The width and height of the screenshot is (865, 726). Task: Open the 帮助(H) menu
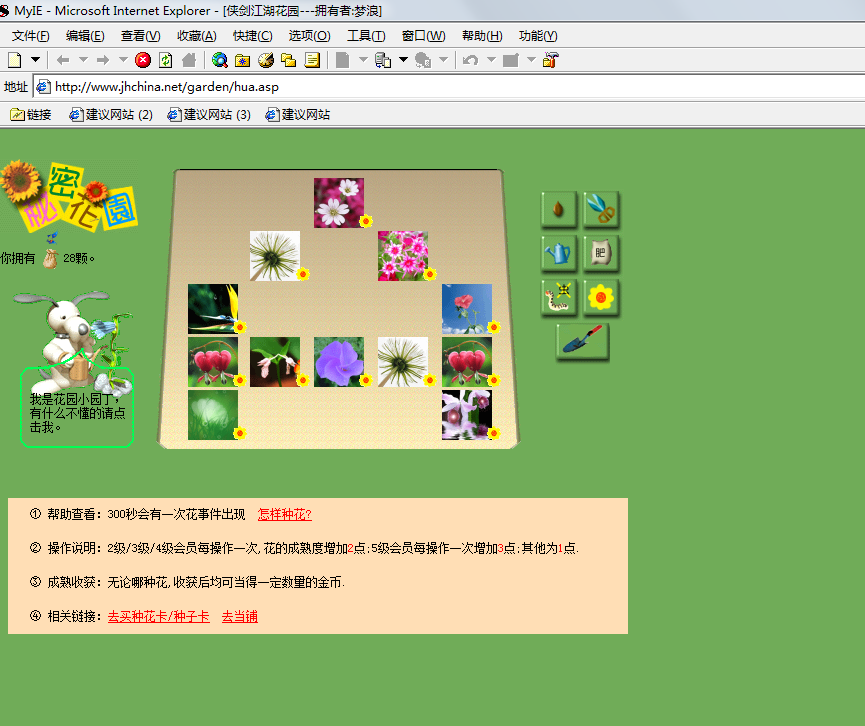(x=482, y=36)
